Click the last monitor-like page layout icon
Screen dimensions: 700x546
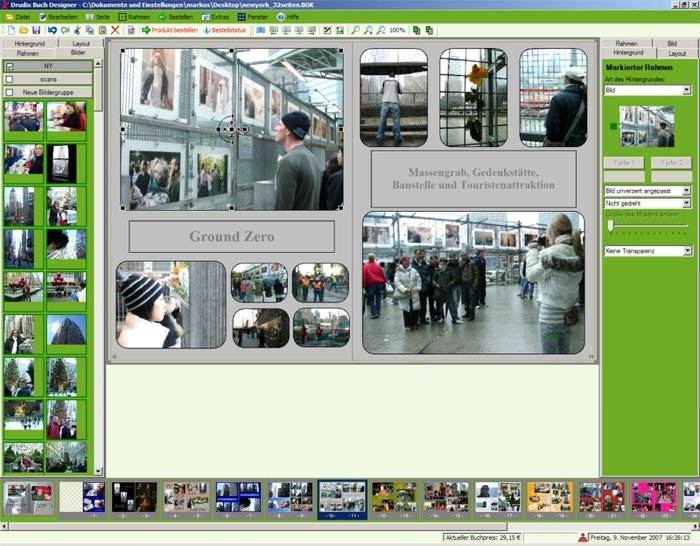[x=312, y=30]
